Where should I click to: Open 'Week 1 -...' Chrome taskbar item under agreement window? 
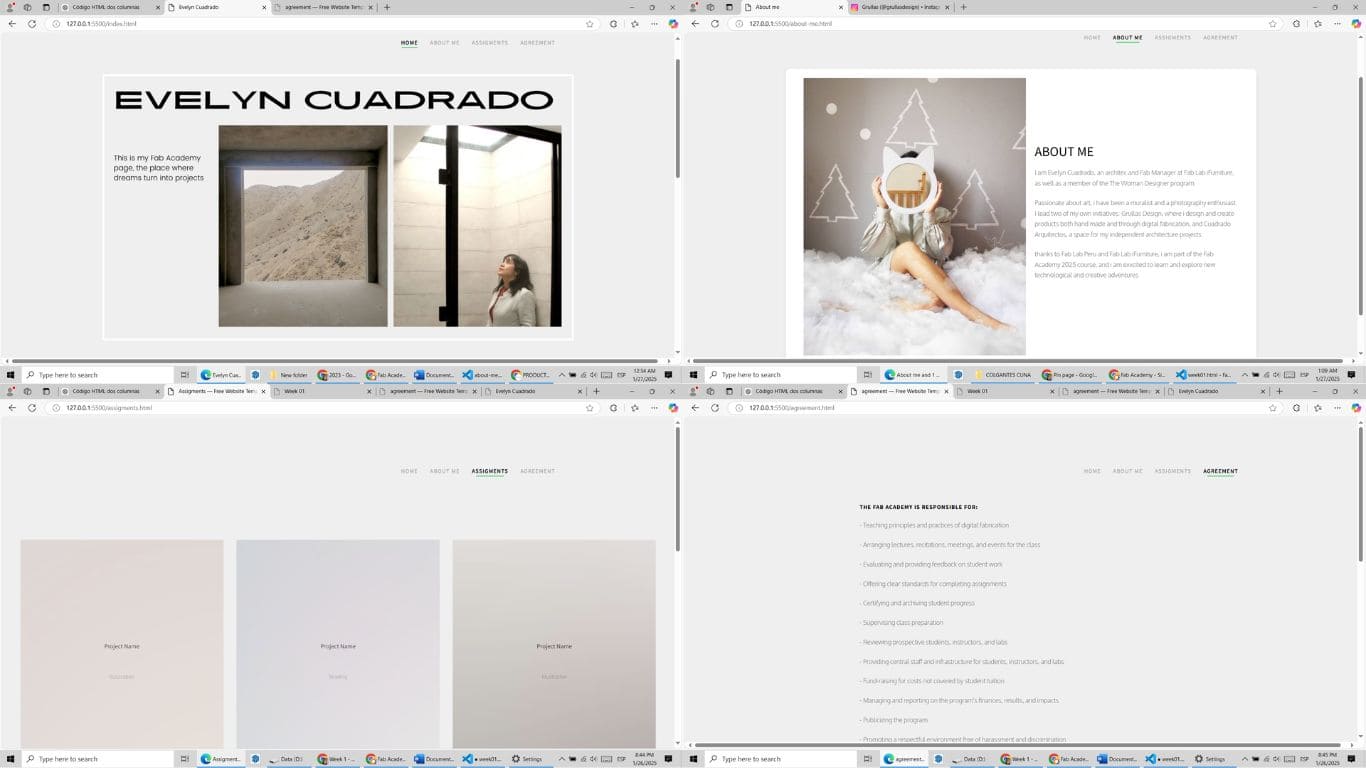(x=1022, y=759)
